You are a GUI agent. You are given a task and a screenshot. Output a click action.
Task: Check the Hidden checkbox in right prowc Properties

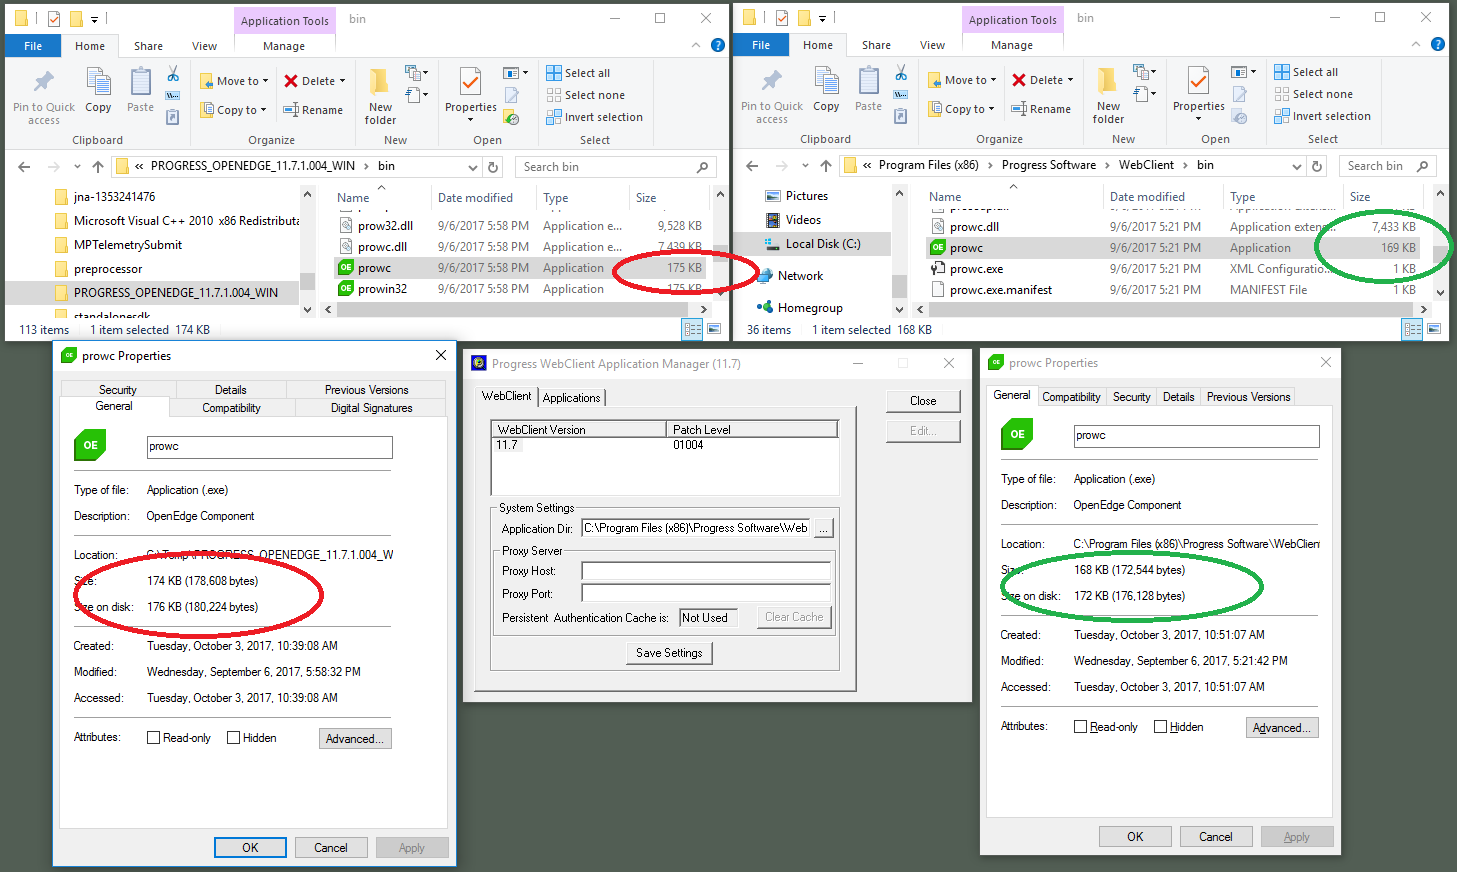(1162, 727)
